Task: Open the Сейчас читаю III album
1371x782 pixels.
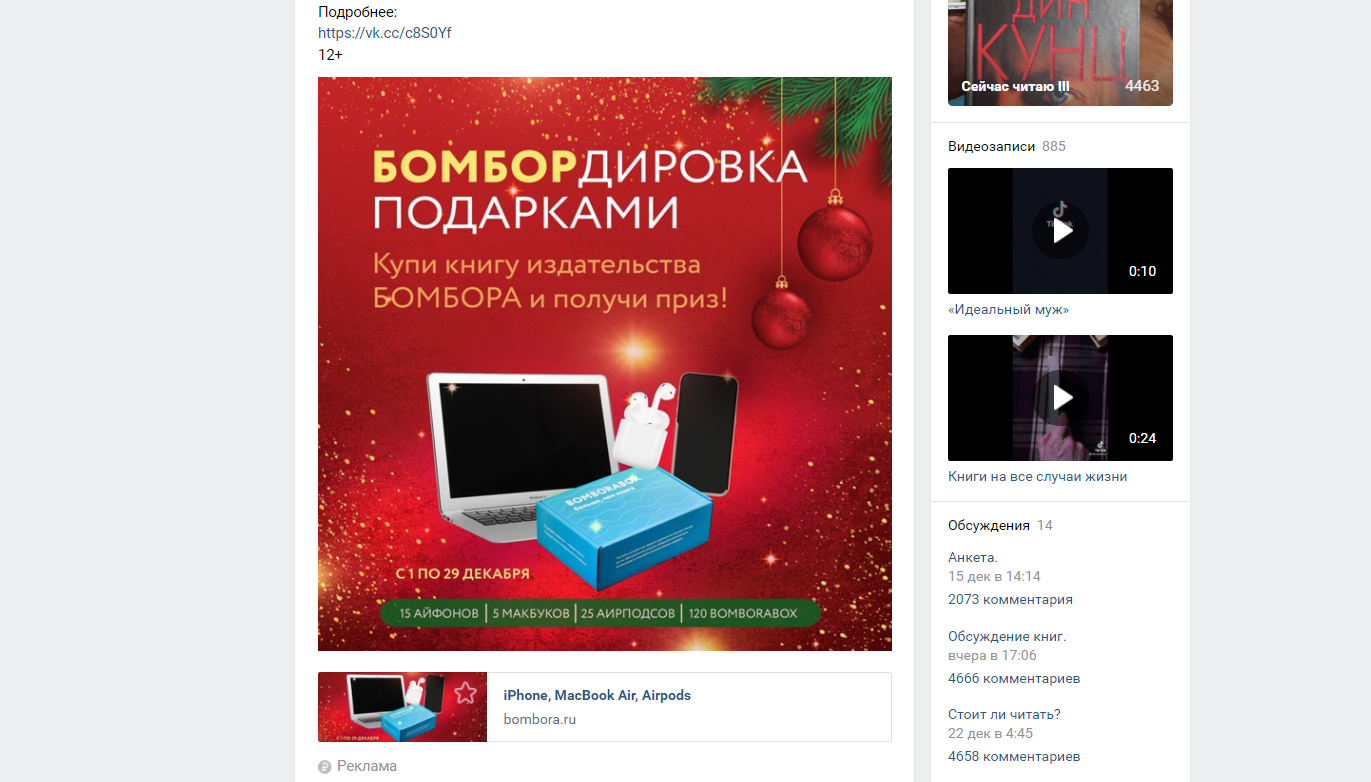Action: pos(1060,52)
